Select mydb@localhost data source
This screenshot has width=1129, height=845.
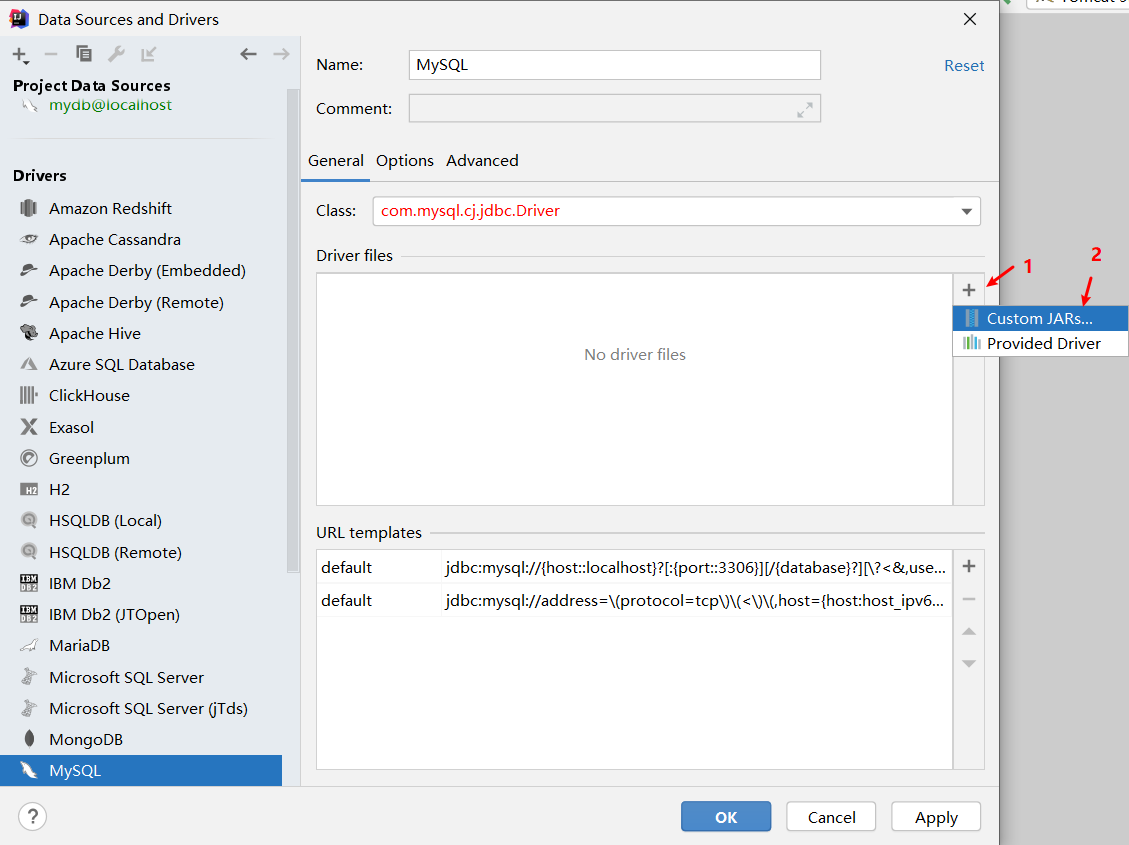(x=110, y=105)
